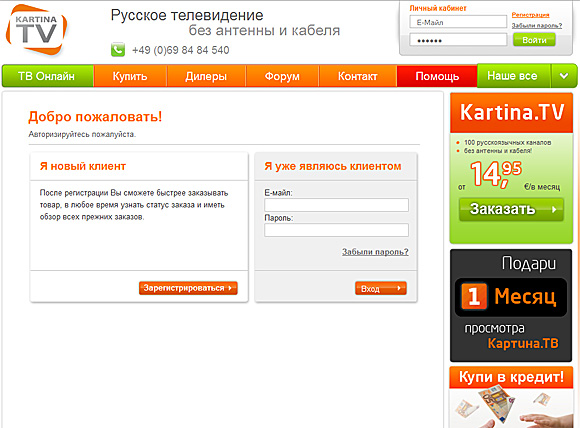Focus the Е-майл field in client form
Viewport: 580px width, 428px height.
coord(336,205)
